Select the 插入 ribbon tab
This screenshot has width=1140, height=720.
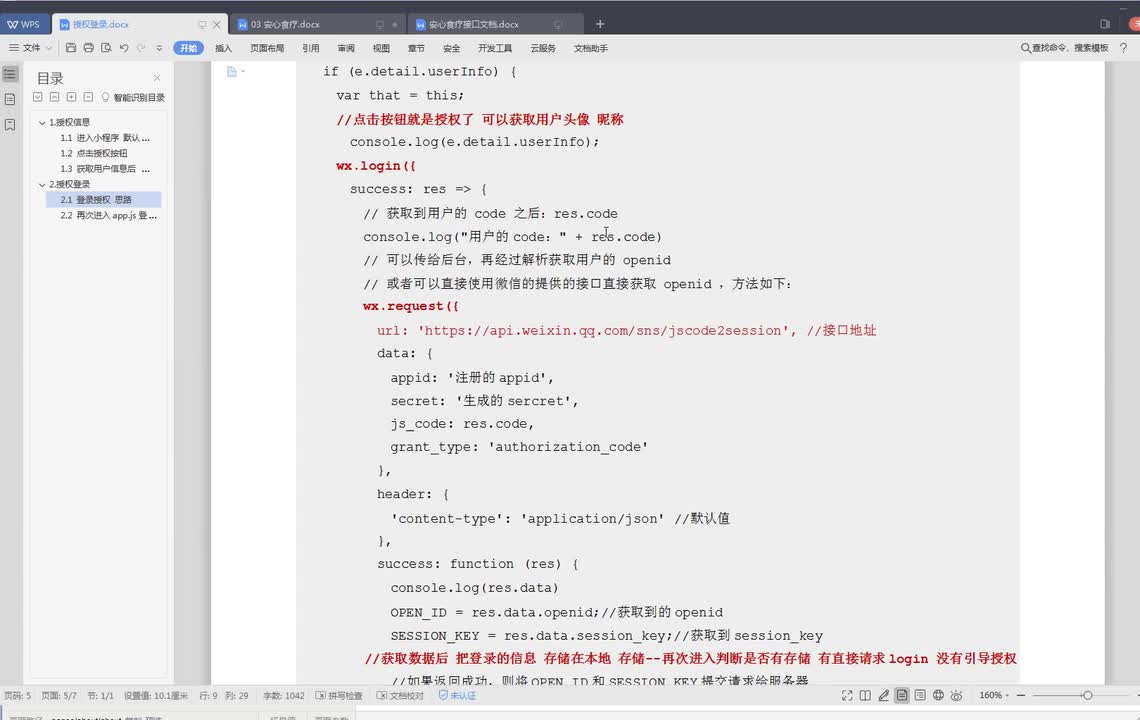[x=223, y=48]
